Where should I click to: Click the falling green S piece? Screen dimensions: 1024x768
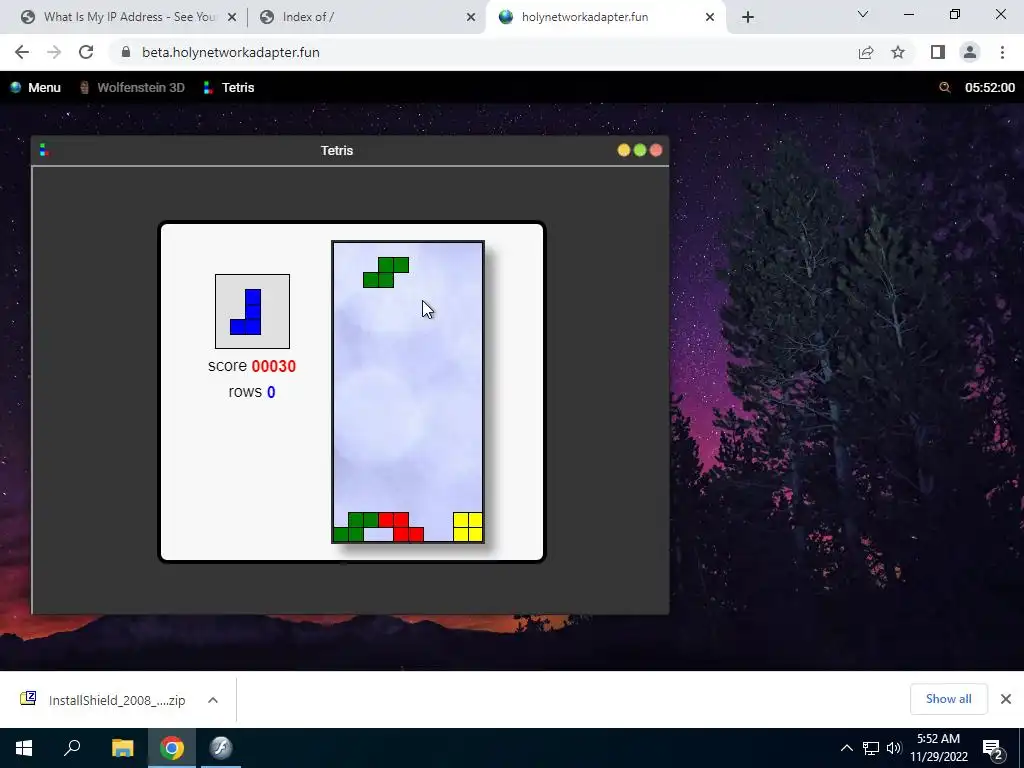click(x=386, y=272)
